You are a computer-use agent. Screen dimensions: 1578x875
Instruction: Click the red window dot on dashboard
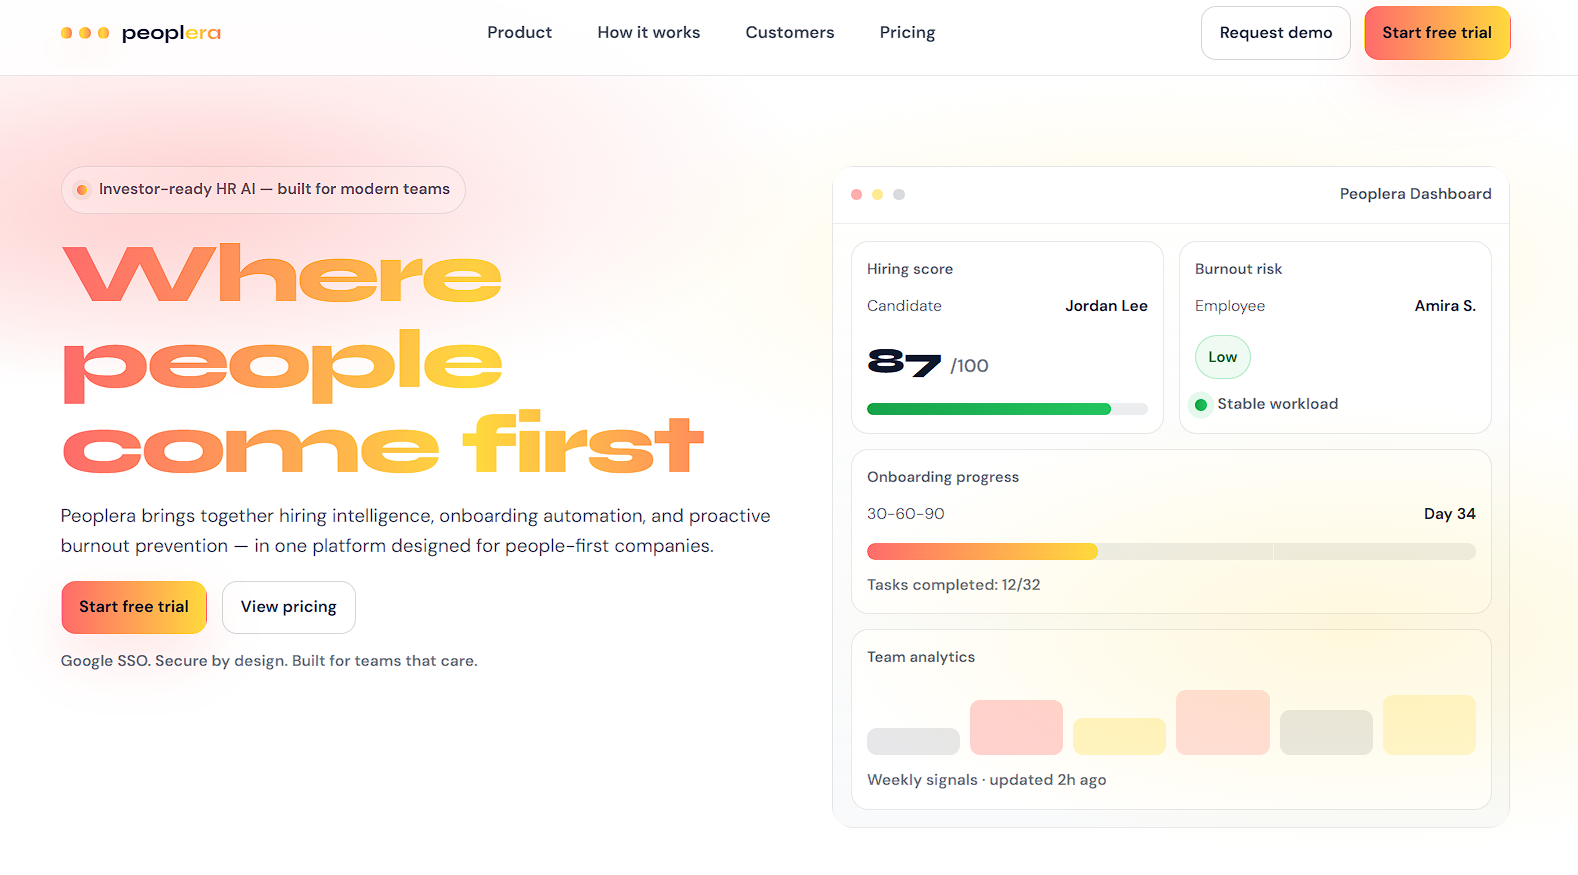click(x=856, y=195)
